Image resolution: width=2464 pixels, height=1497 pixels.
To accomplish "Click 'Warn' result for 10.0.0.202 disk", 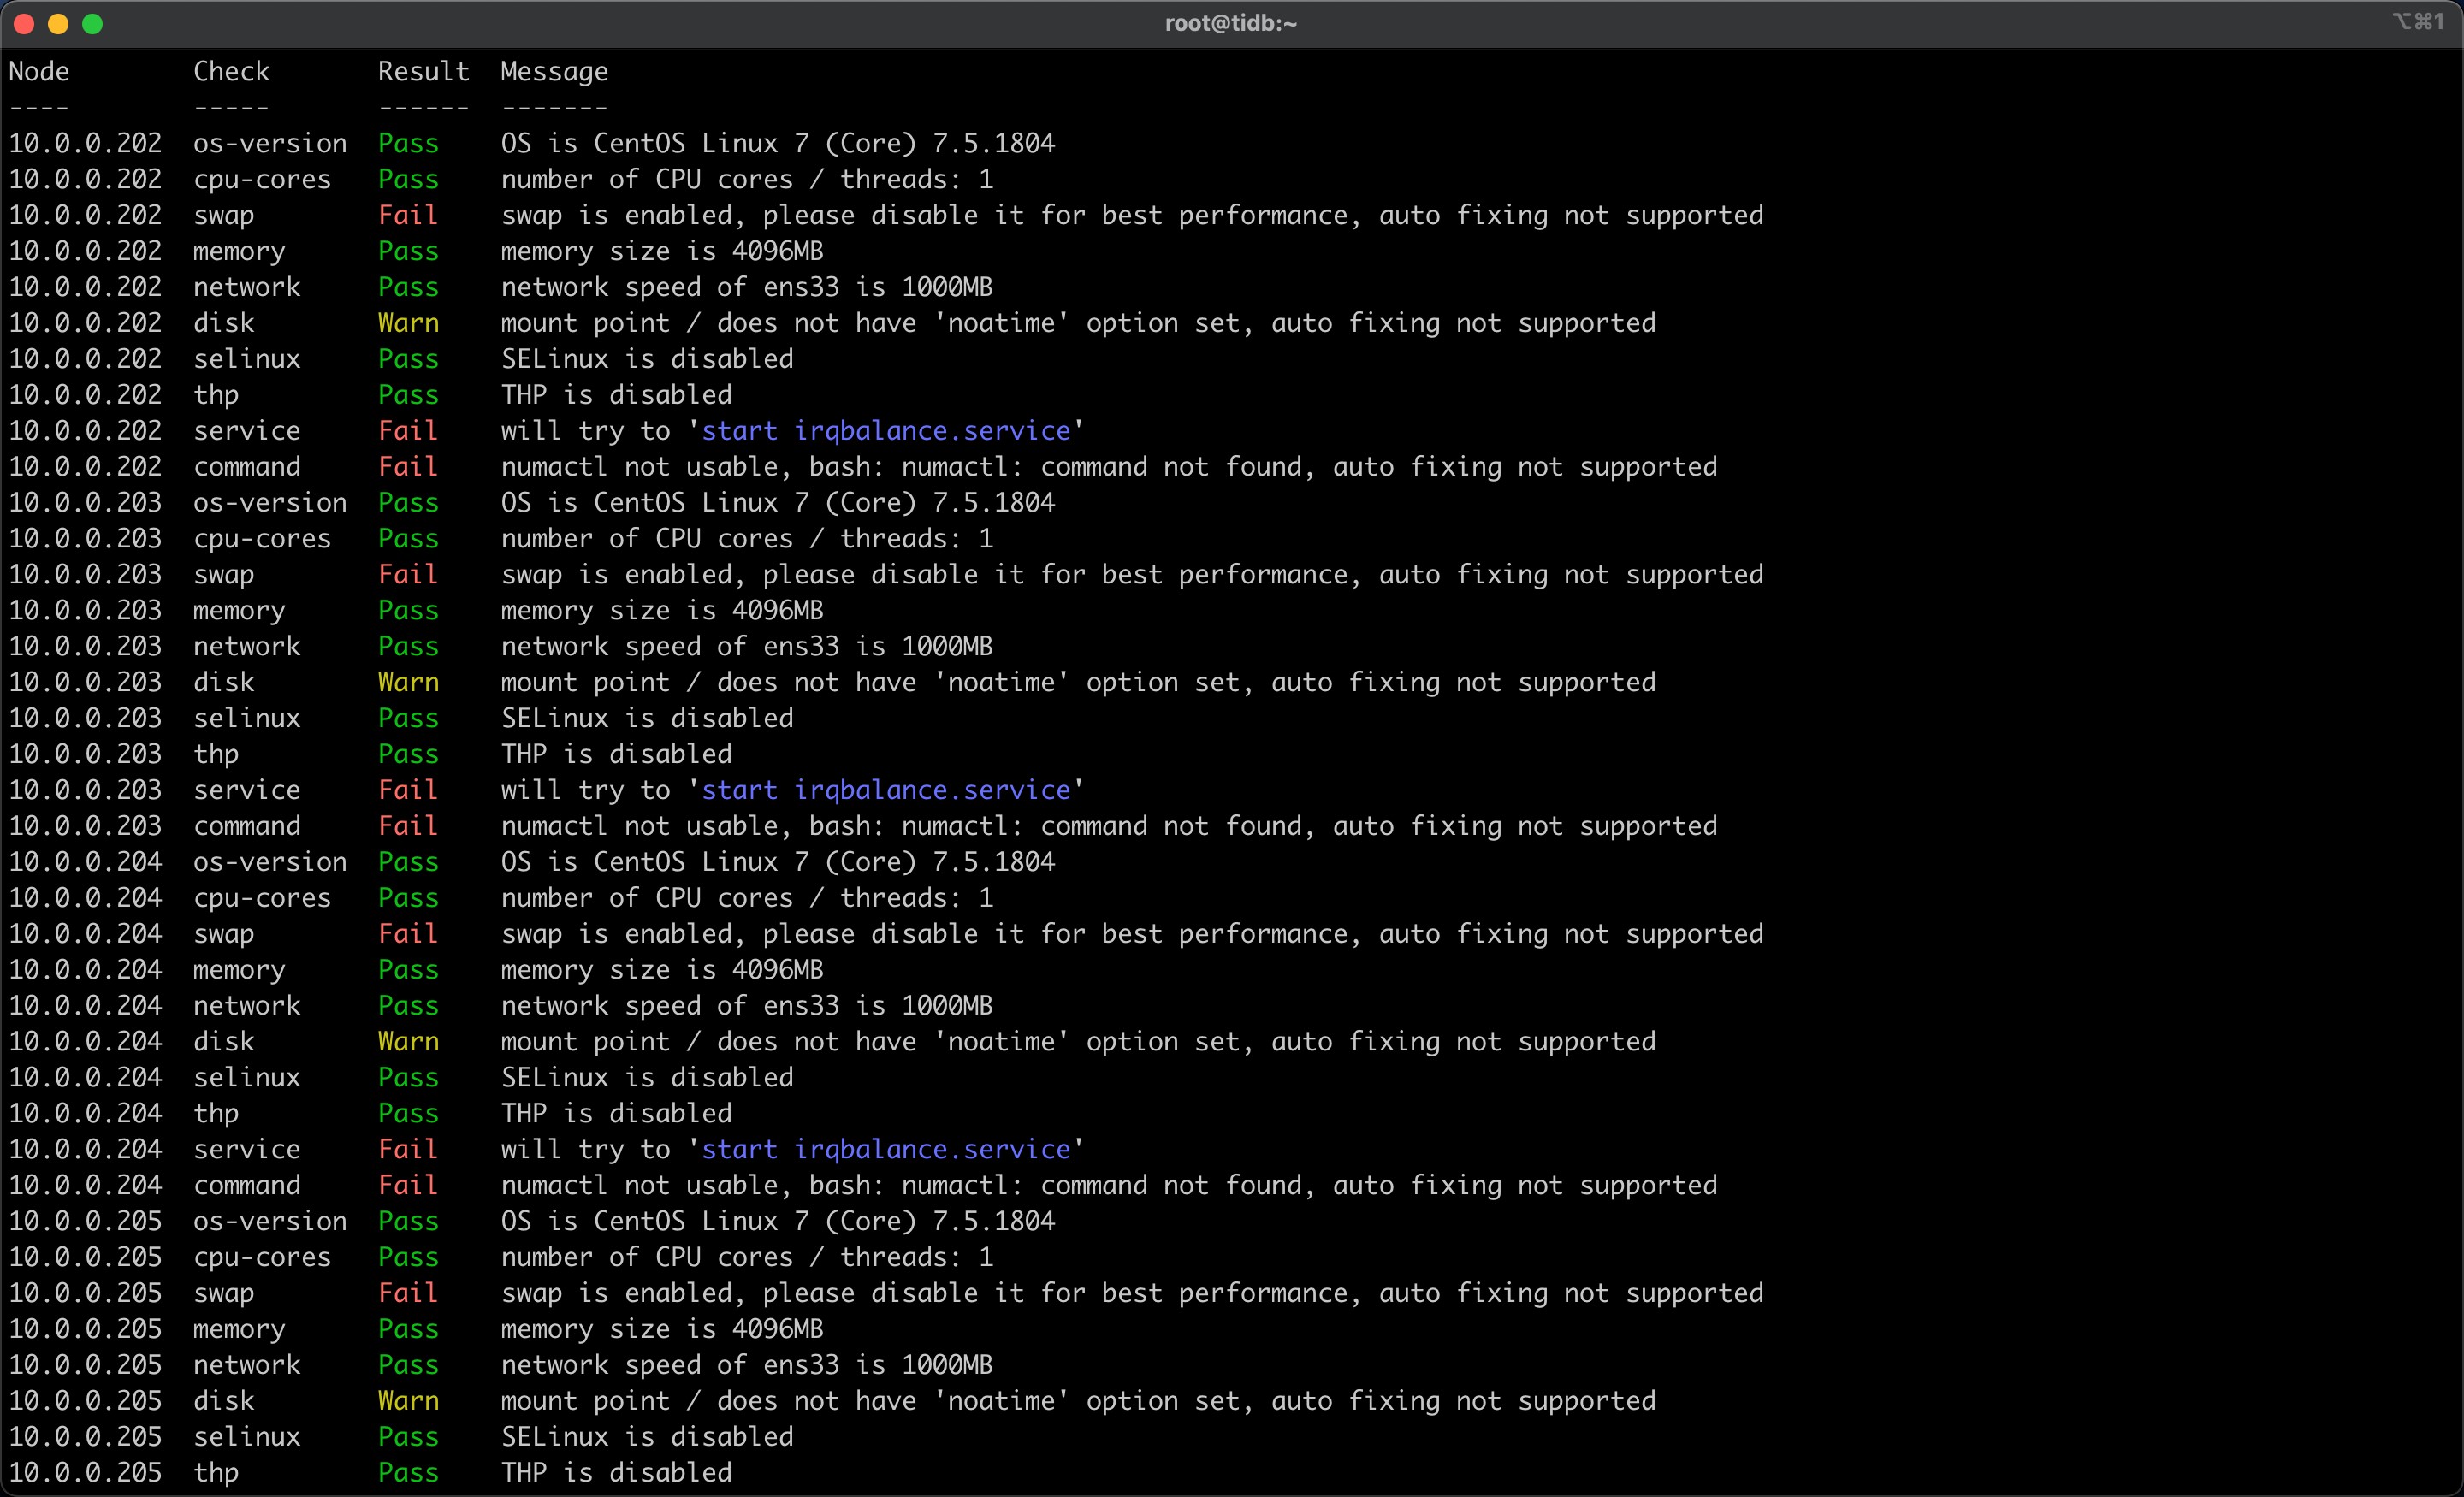I will coord(408,324).
